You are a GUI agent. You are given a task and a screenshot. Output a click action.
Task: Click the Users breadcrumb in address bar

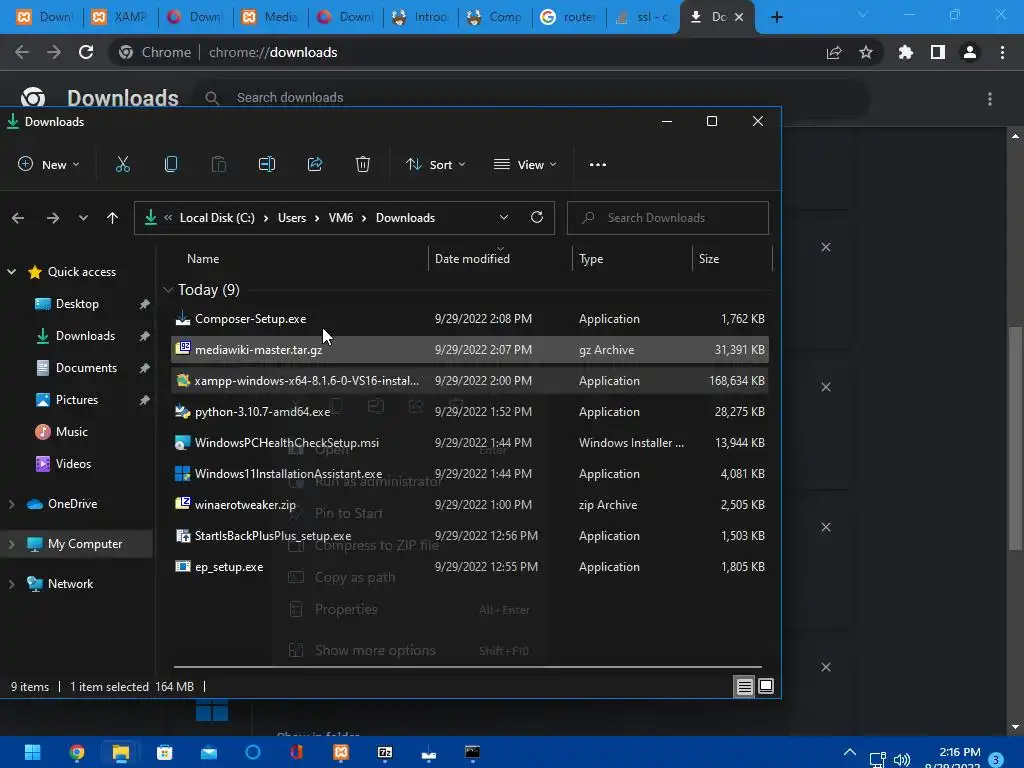292,217
